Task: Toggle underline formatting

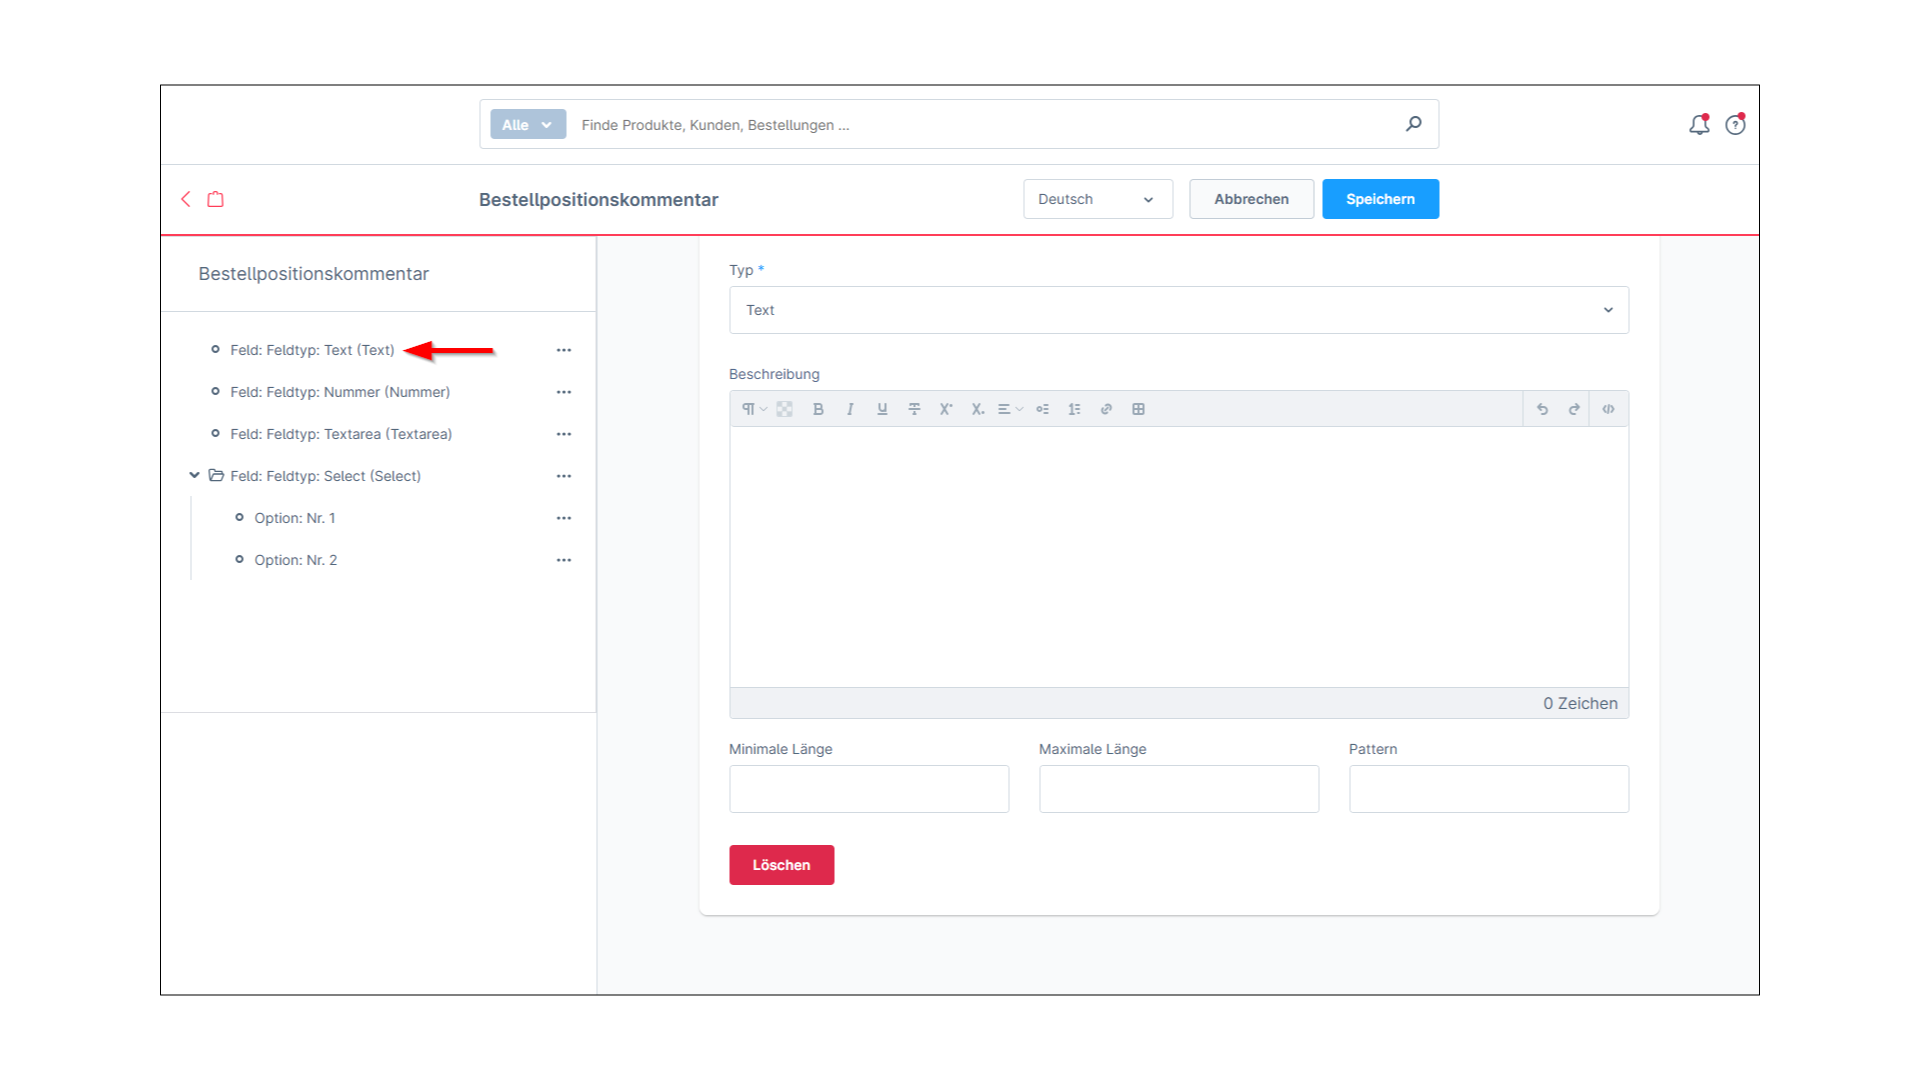Action: coord(882,409)
